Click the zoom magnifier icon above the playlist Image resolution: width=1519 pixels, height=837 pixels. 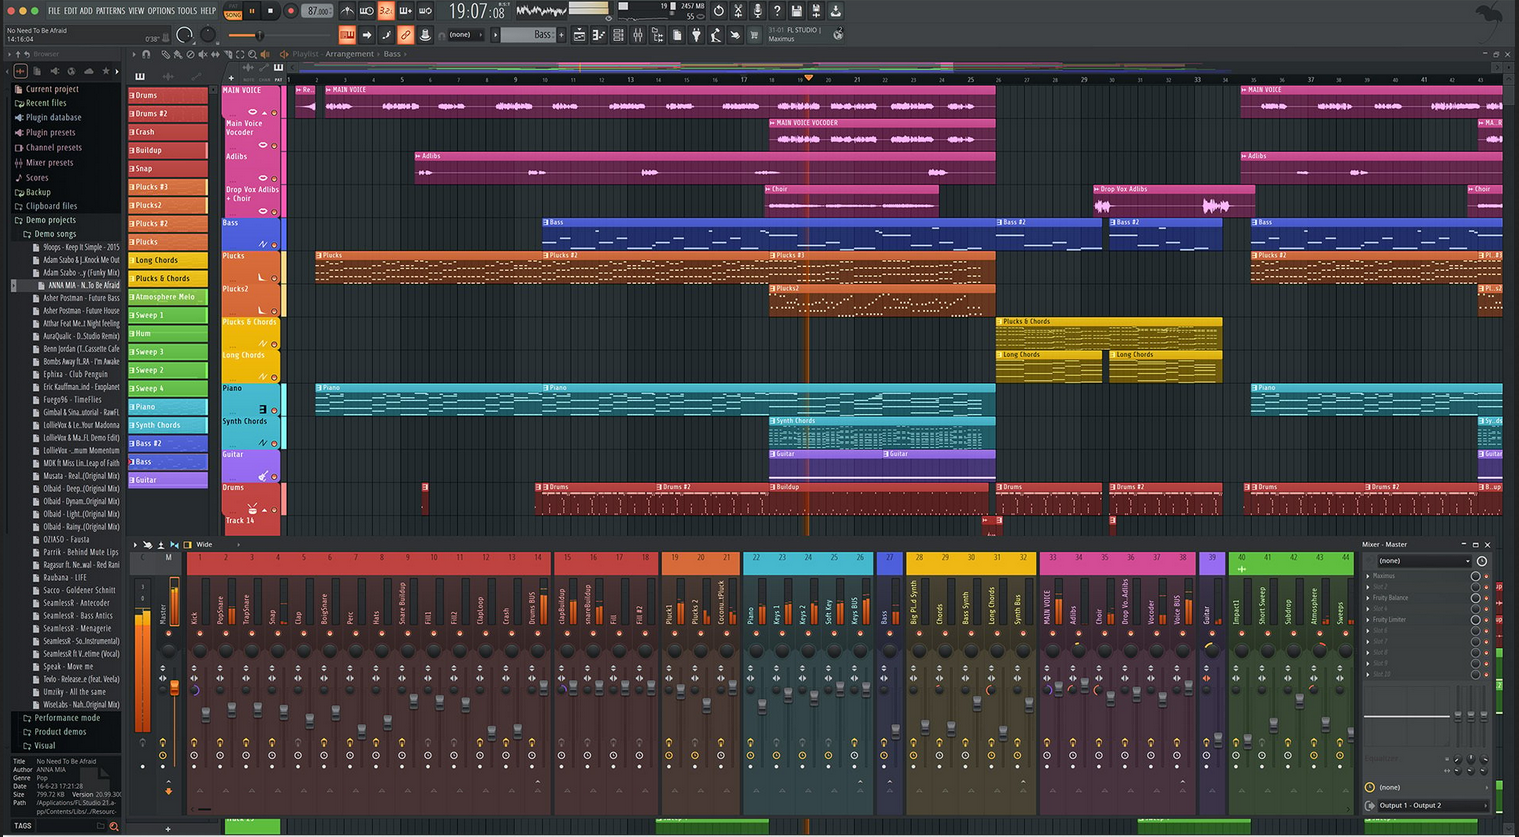click(254, 54)
